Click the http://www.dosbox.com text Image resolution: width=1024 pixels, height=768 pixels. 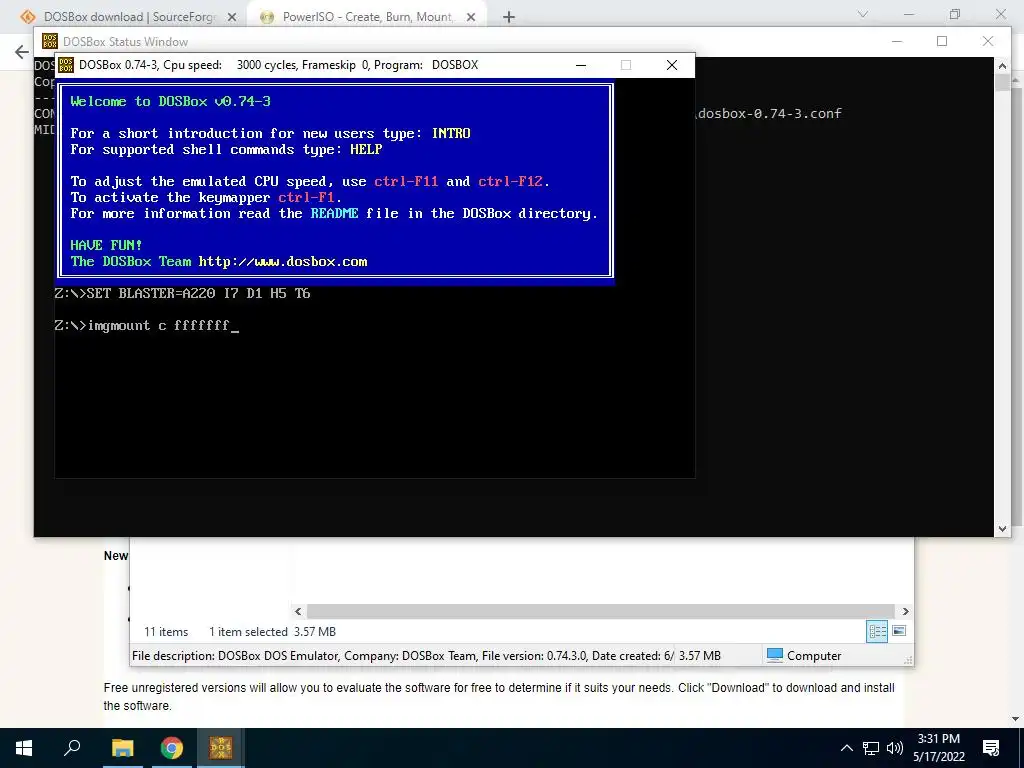(283, 261)
